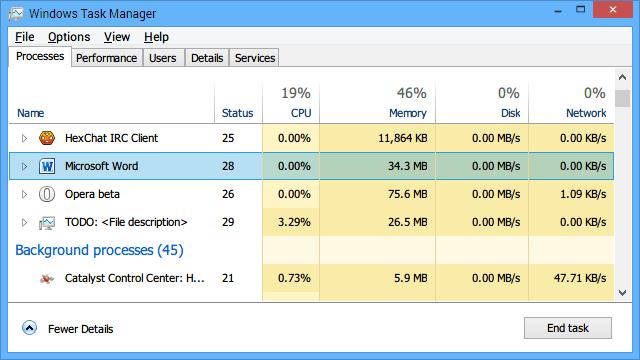
Task: Click the scrollbar up arrow
Action: pos(622,77)
